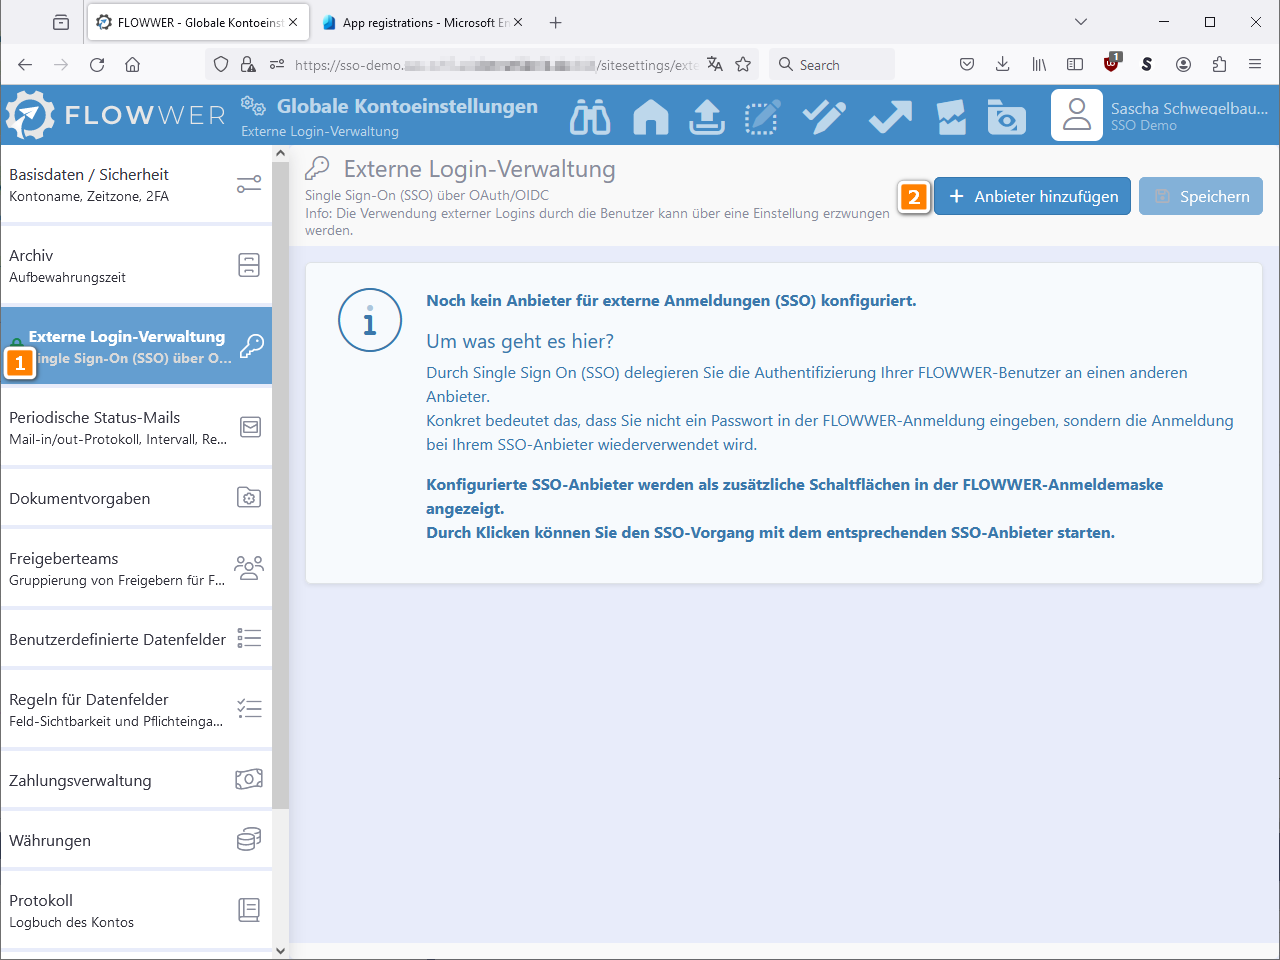Open the chart statistics icon
This screenshot has width=1280, height=960.
click(x=951, y=117)
